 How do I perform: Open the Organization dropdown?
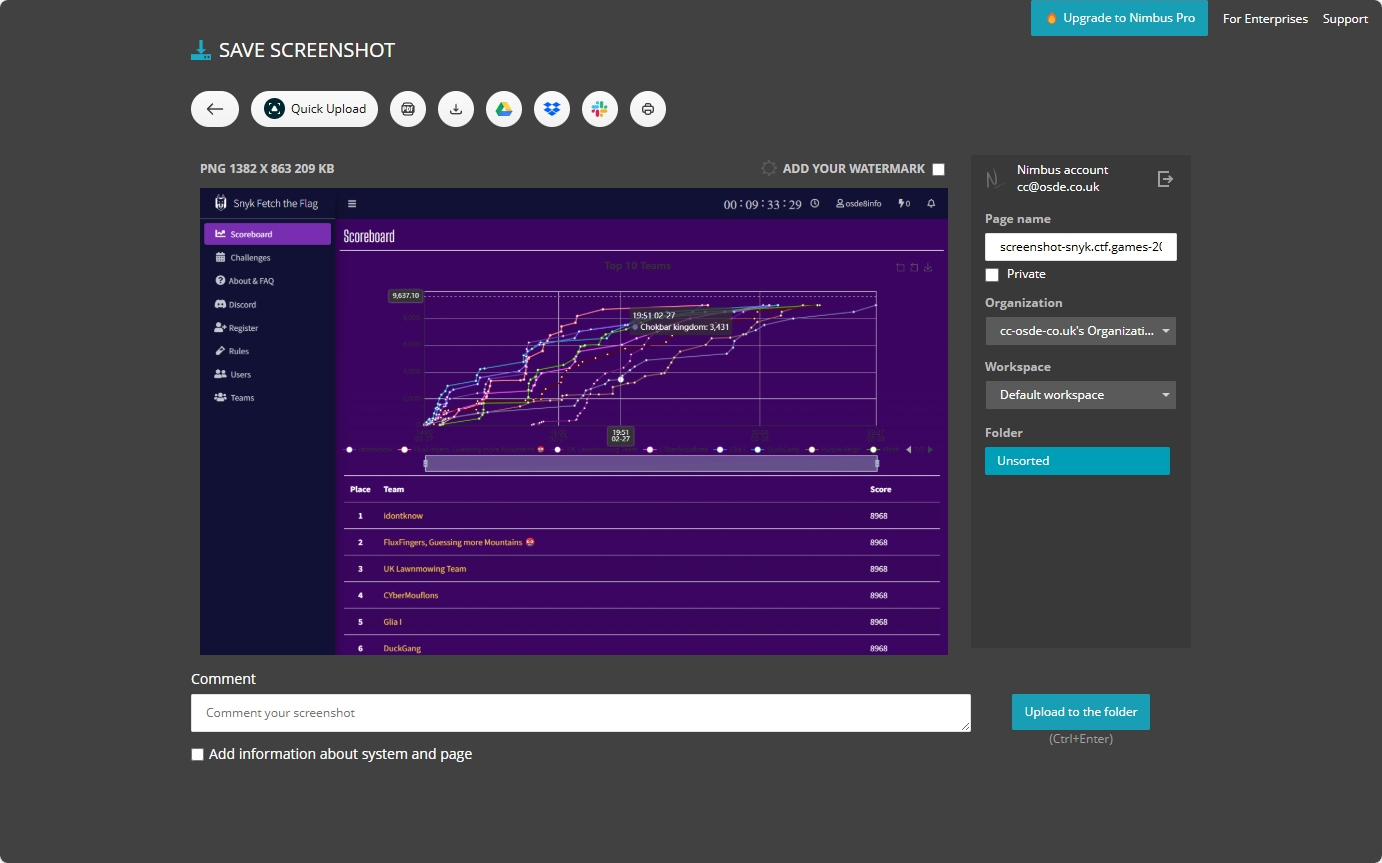[1080, 331]
